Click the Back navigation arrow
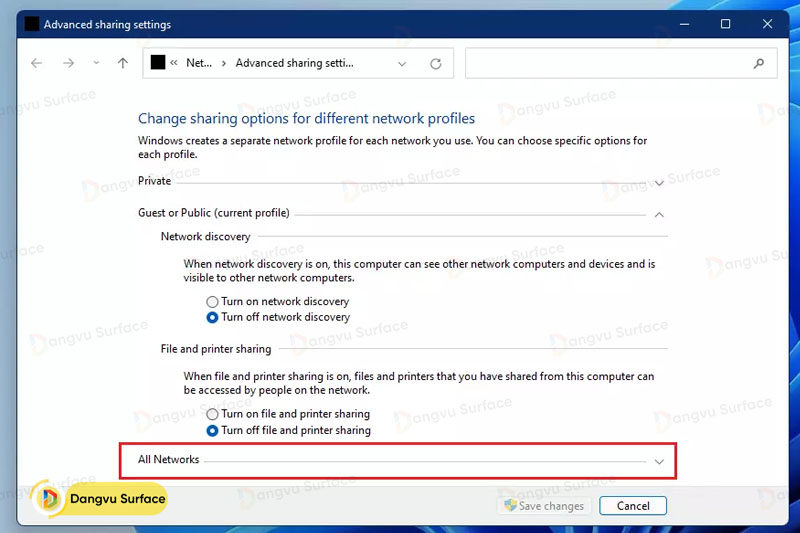The width and height of the screenshot is (800, 533). pos(37,63)
